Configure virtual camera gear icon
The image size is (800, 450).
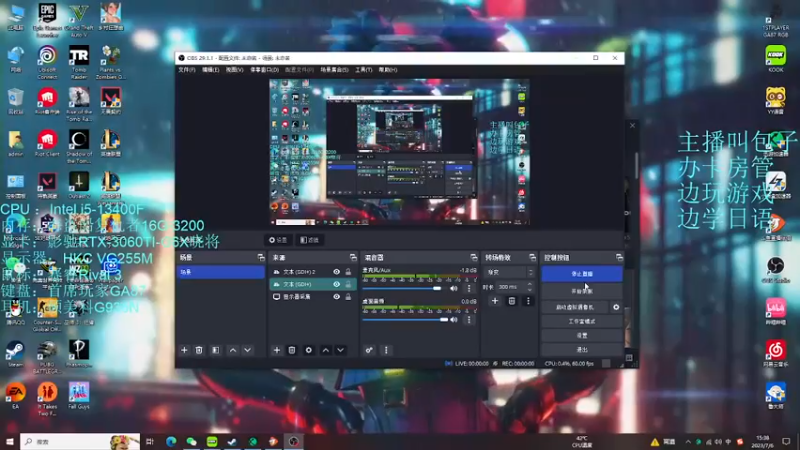click(x=616, y=307)
